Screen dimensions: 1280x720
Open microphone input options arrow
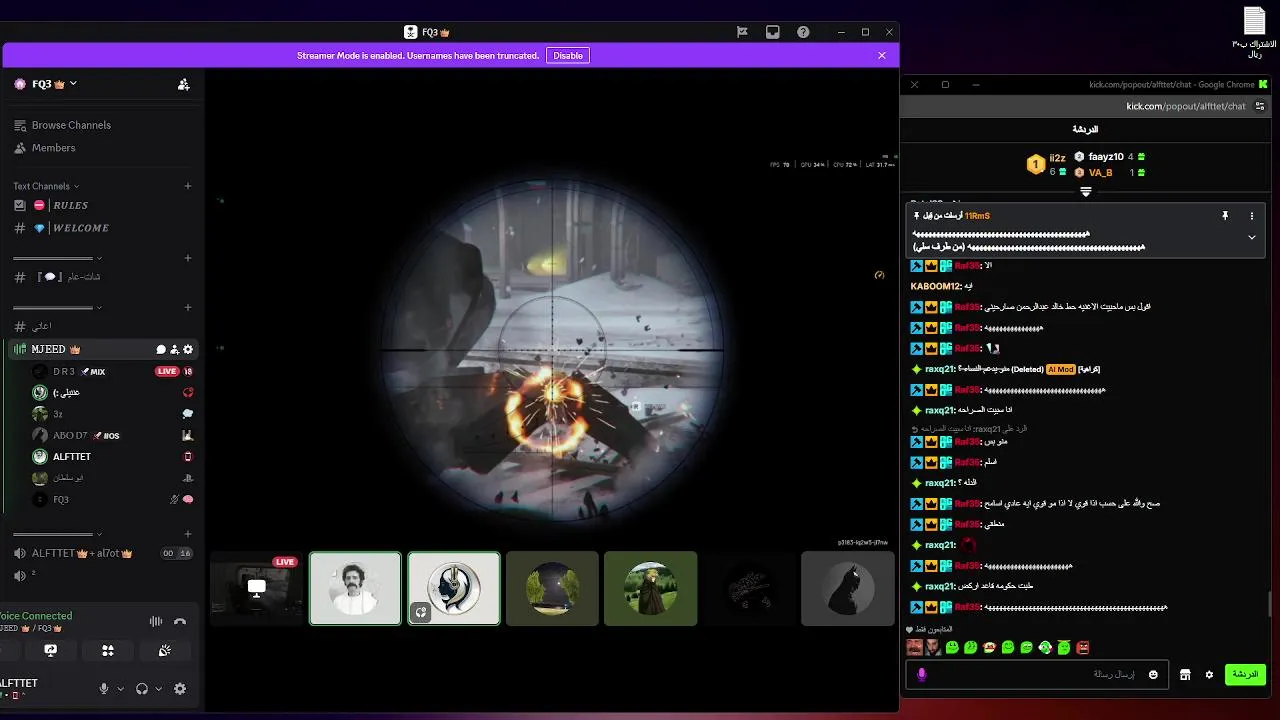pyautogui.click(x=120, y=689)
